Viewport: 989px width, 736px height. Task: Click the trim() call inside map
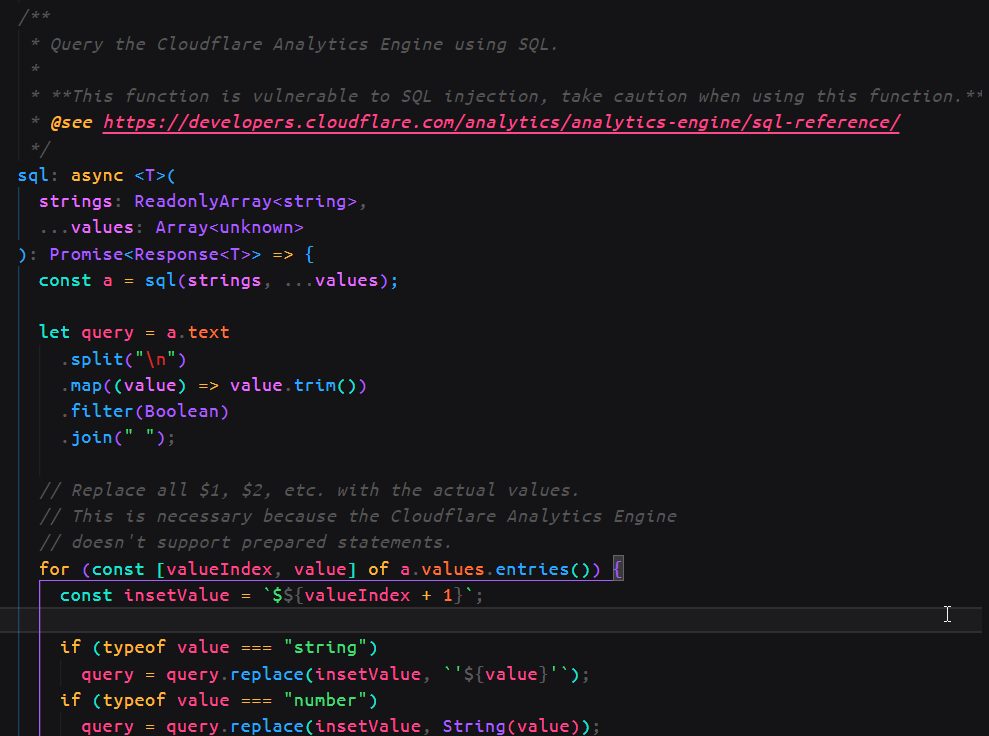tap(315, 385)
